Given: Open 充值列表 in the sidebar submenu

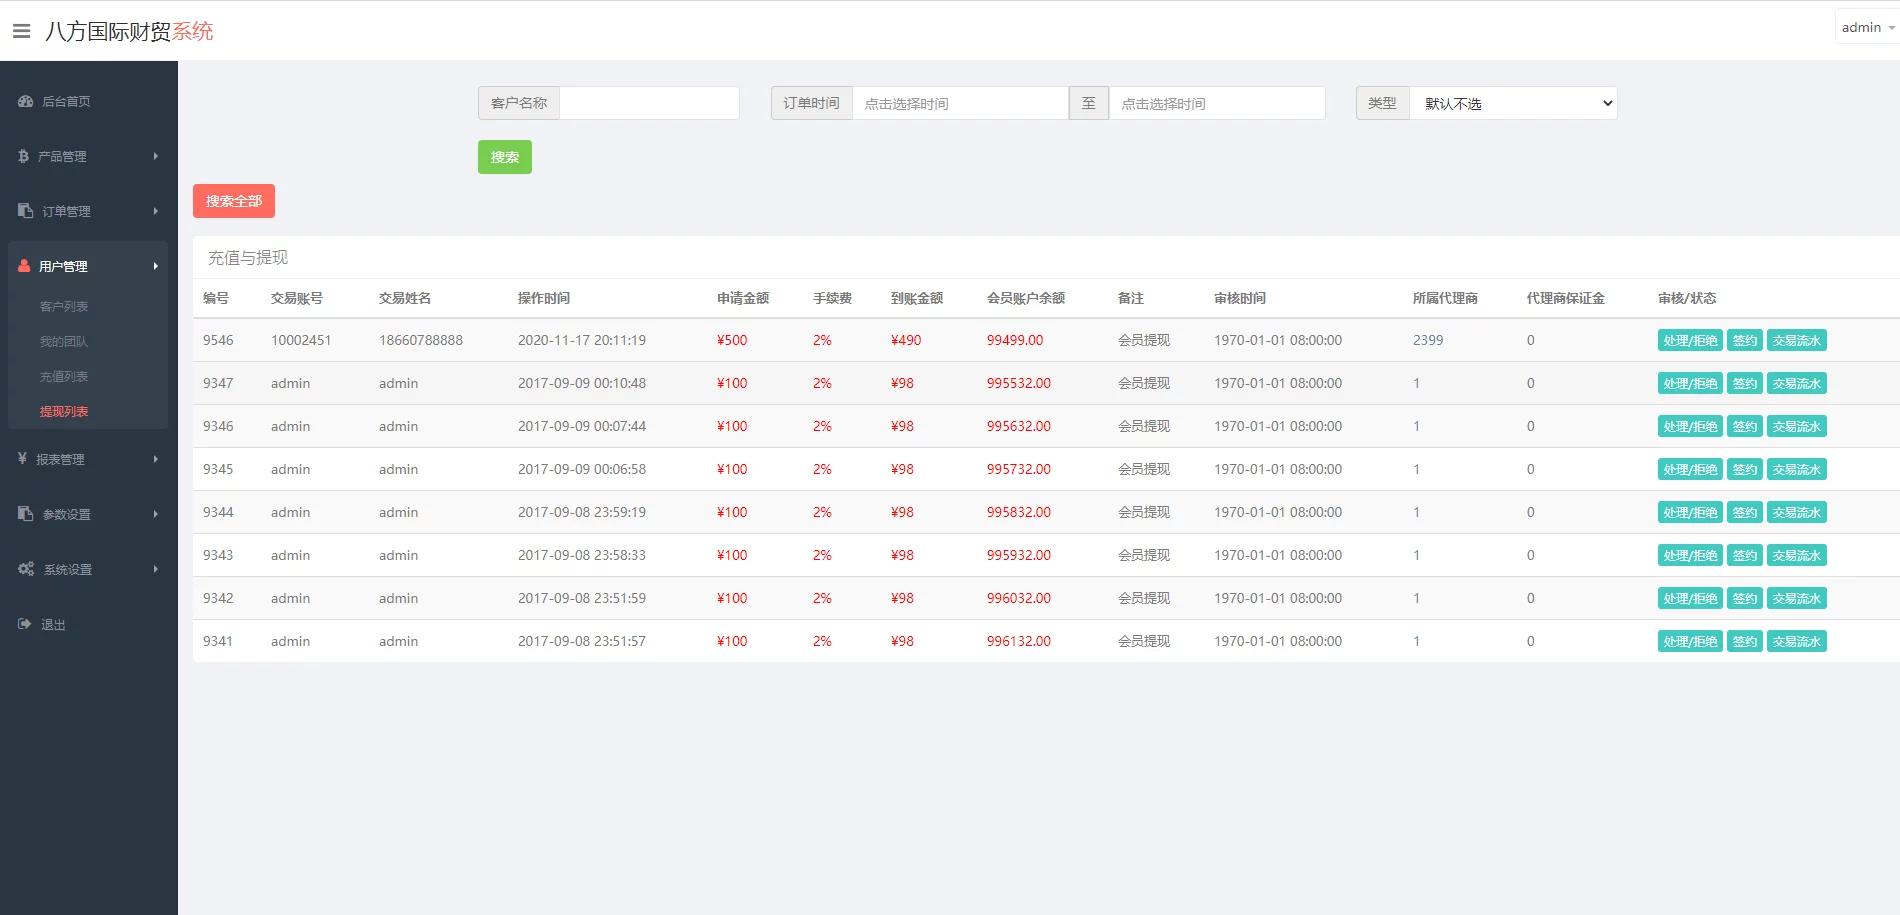Looking at the screenshot, I should [64, 376].
